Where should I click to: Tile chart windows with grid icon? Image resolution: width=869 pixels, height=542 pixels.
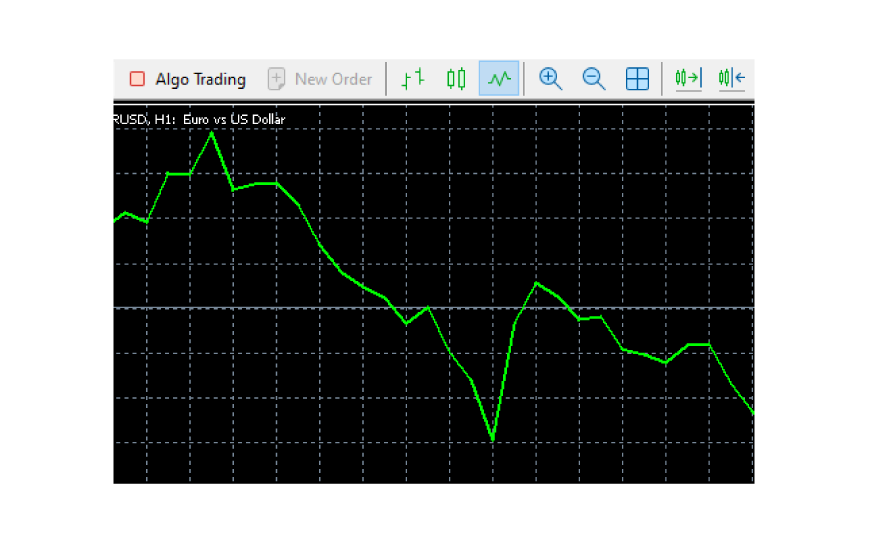pos(637,79)
